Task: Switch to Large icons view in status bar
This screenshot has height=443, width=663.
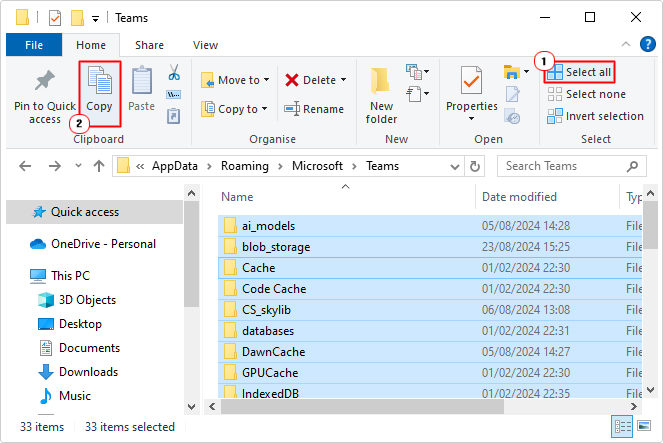Action: 644,426
